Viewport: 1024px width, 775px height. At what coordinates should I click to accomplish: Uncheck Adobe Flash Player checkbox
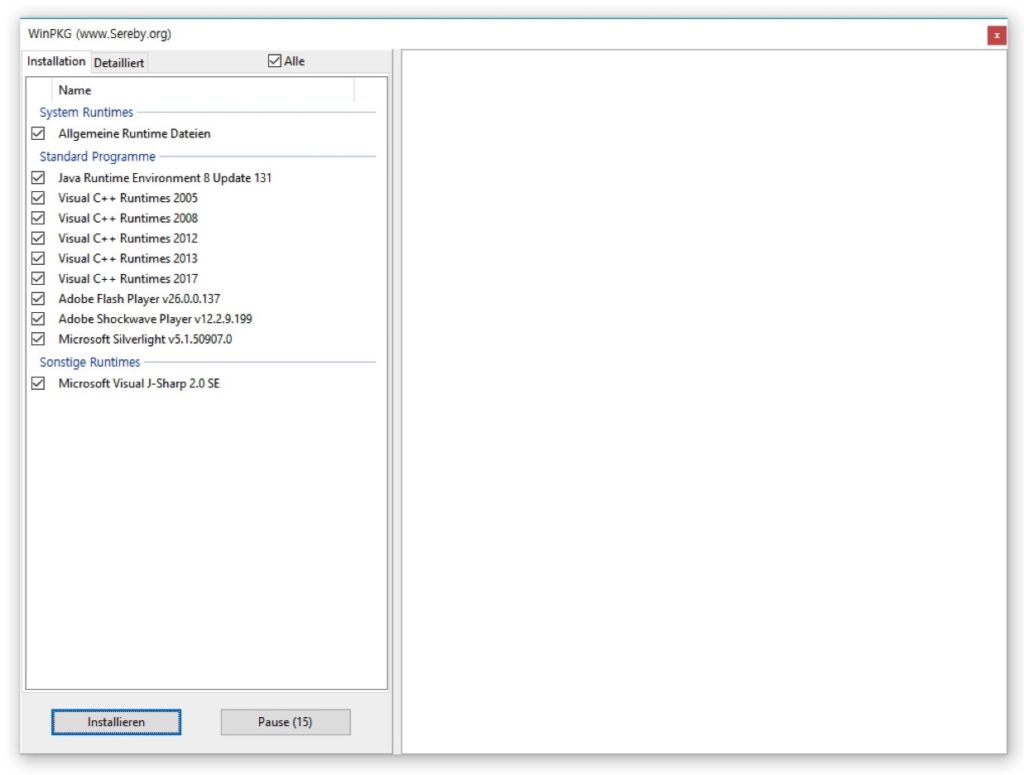point(38,299)
